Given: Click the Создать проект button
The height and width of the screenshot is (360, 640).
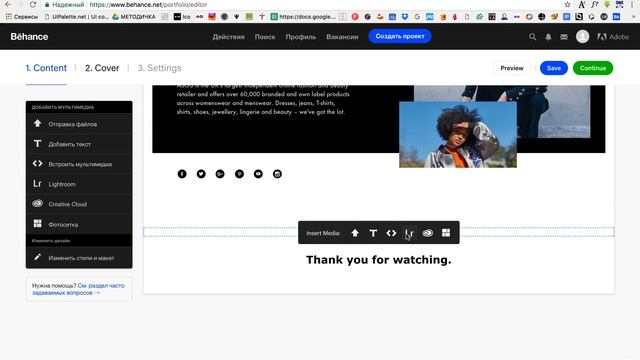Looking at the screenshot, I should point(400,36).
